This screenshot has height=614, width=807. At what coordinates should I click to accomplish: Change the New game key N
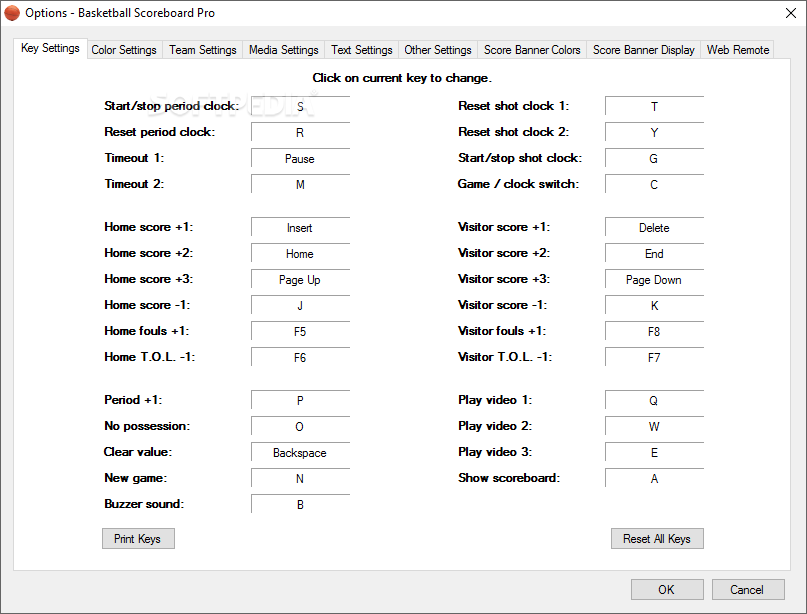point(301,478)
